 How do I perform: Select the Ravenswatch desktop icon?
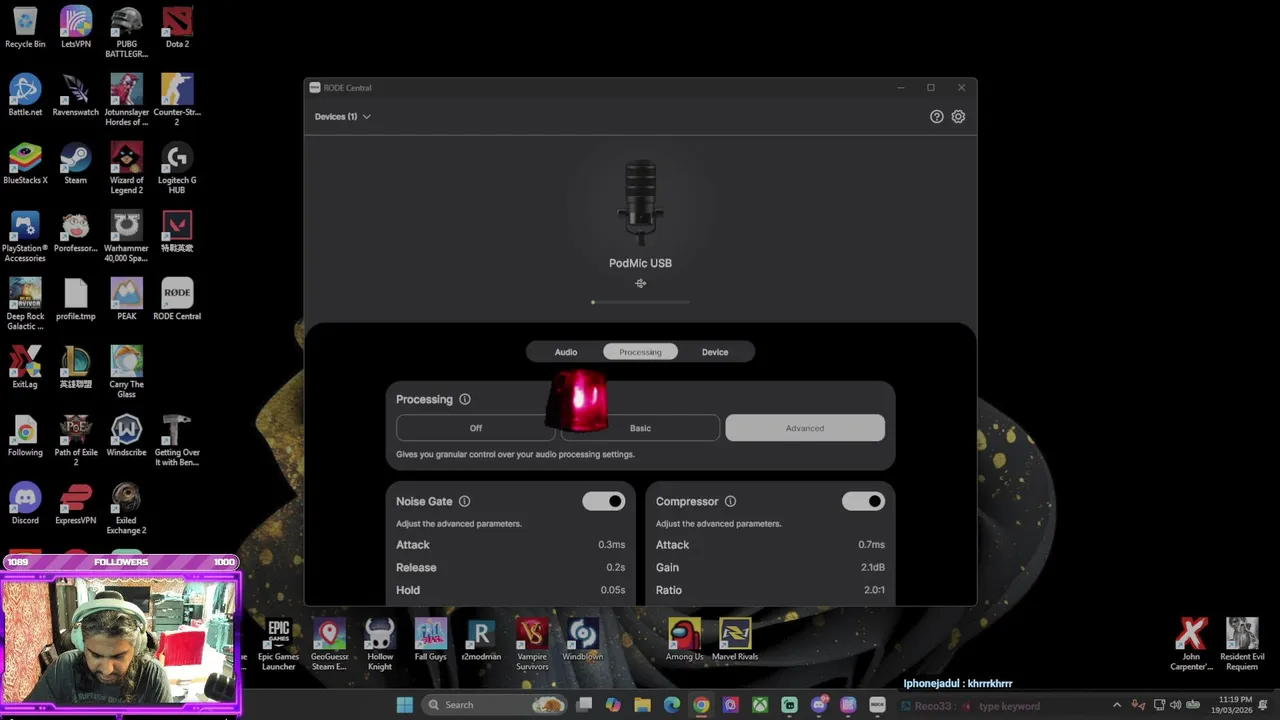click(76, 96)
